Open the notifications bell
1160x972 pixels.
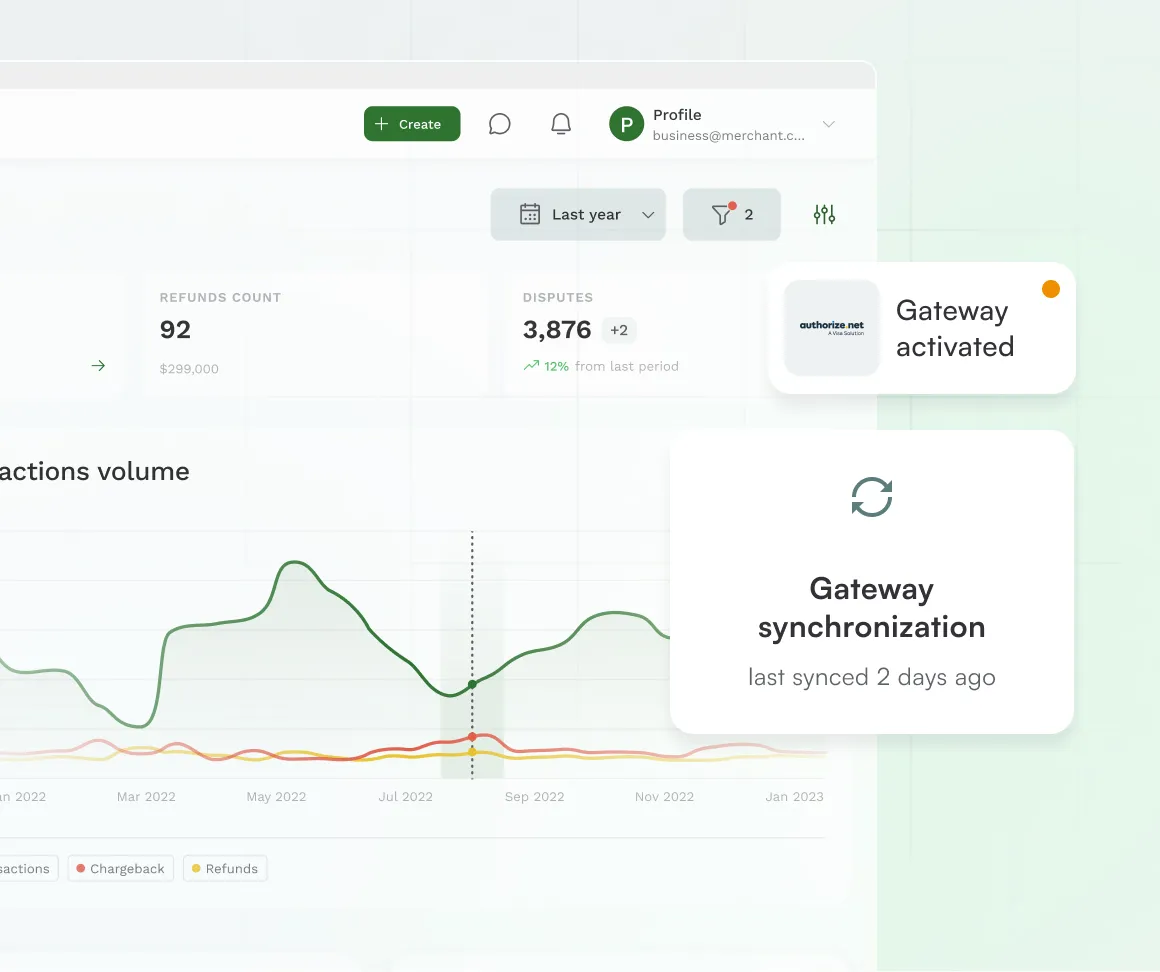click(561, 124)
